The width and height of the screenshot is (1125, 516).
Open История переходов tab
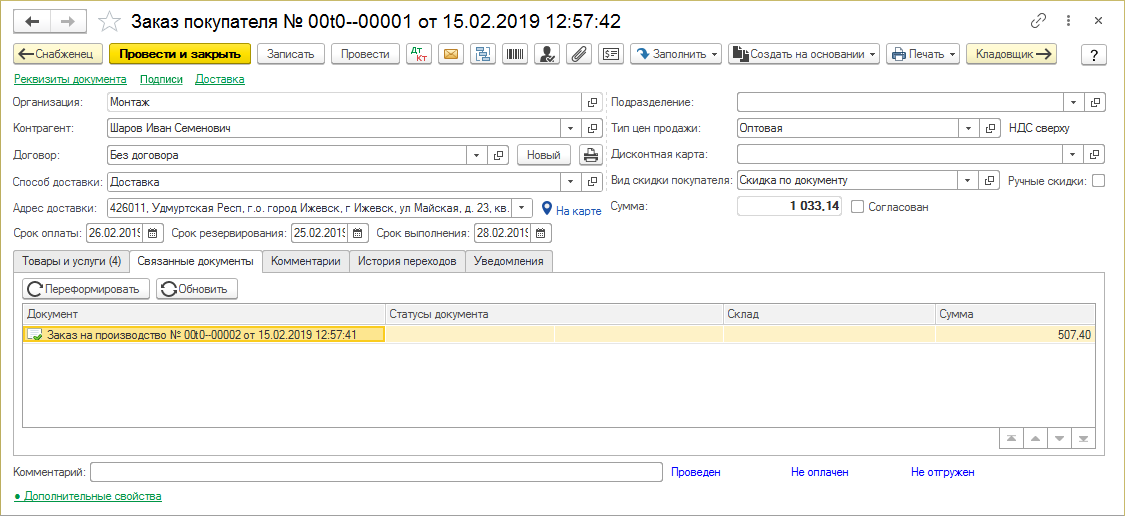tap(408, 261)
